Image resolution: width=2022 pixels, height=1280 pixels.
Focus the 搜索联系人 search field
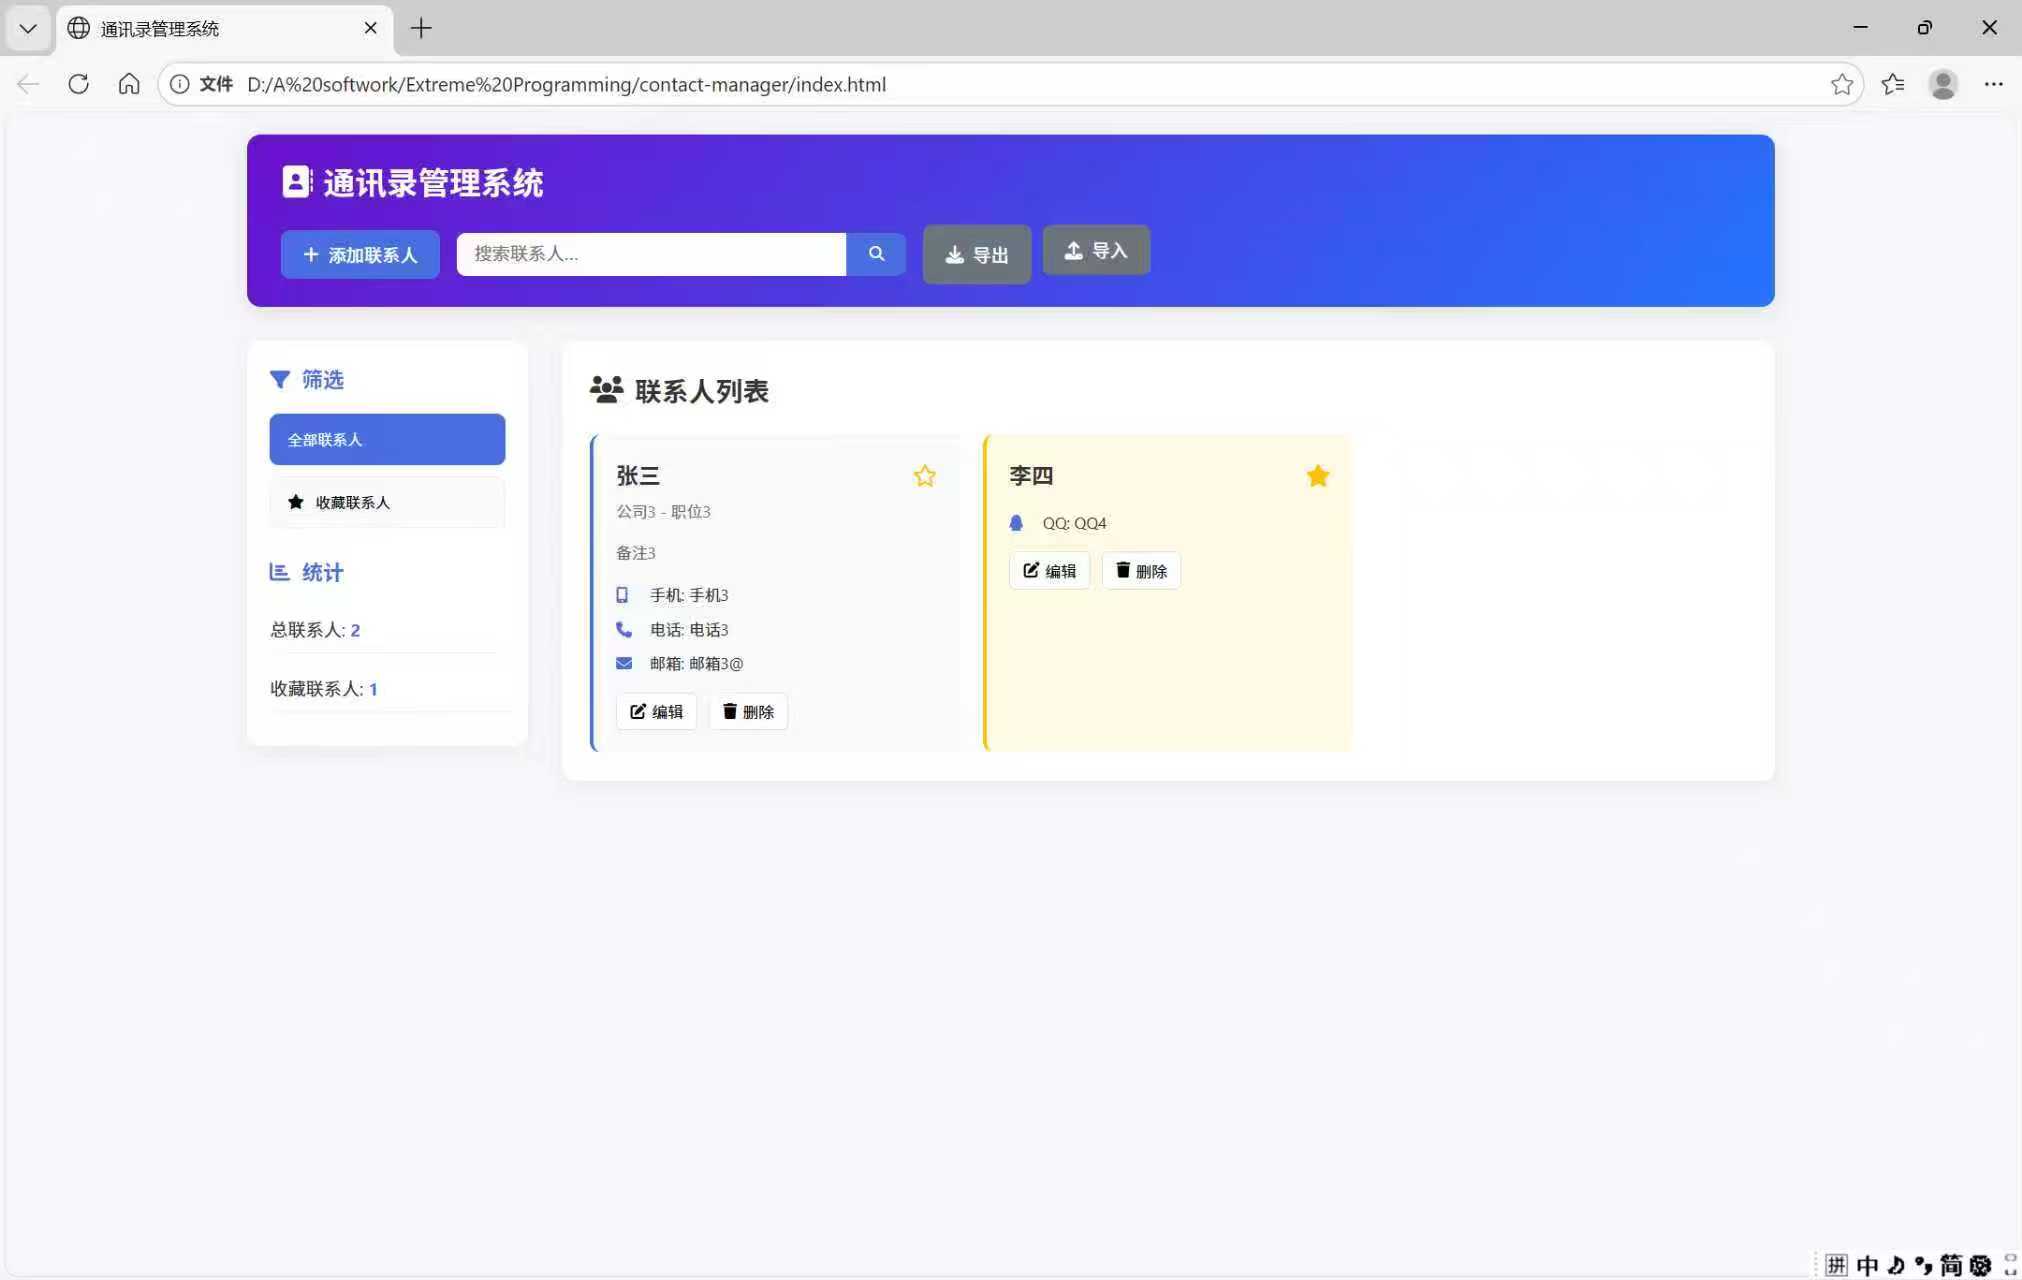[x=651, y=254]
